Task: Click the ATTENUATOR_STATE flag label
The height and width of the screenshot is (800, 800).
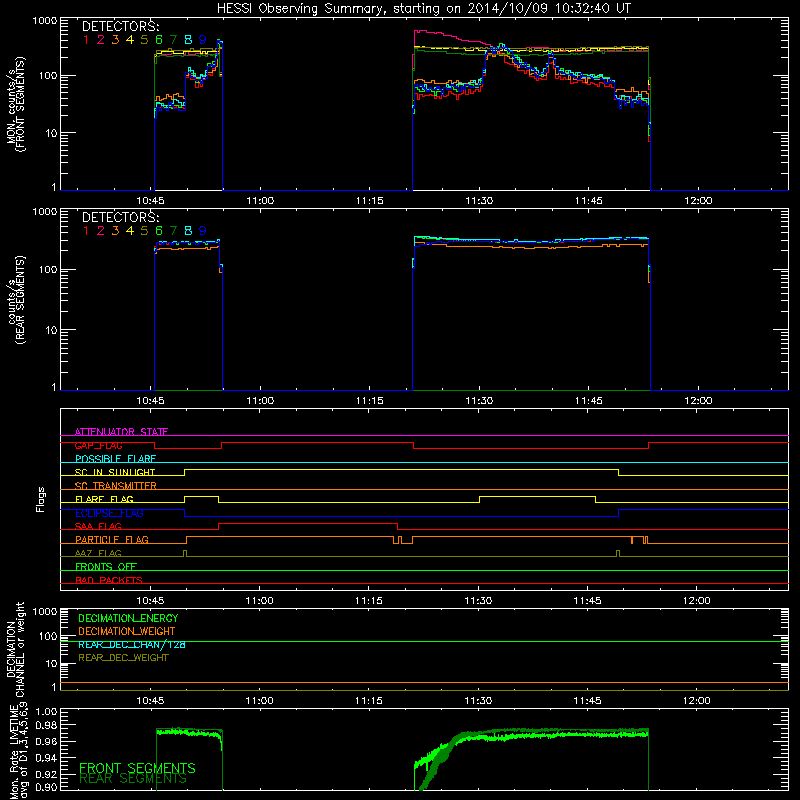Action: 121,432
